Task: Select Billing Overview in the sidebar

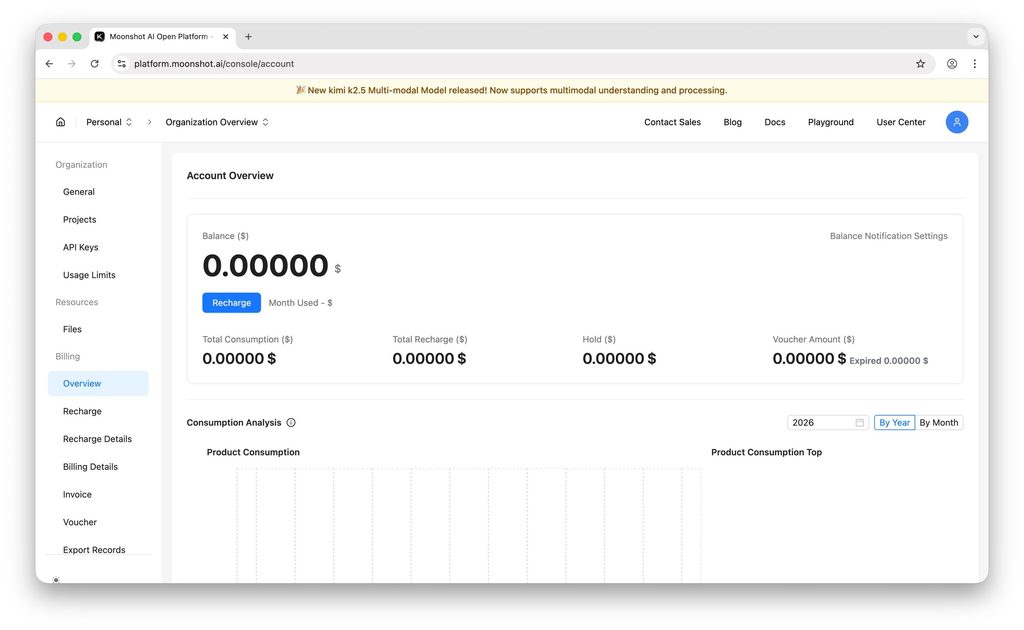Action: pyautogui.click(x=98, y=383)
